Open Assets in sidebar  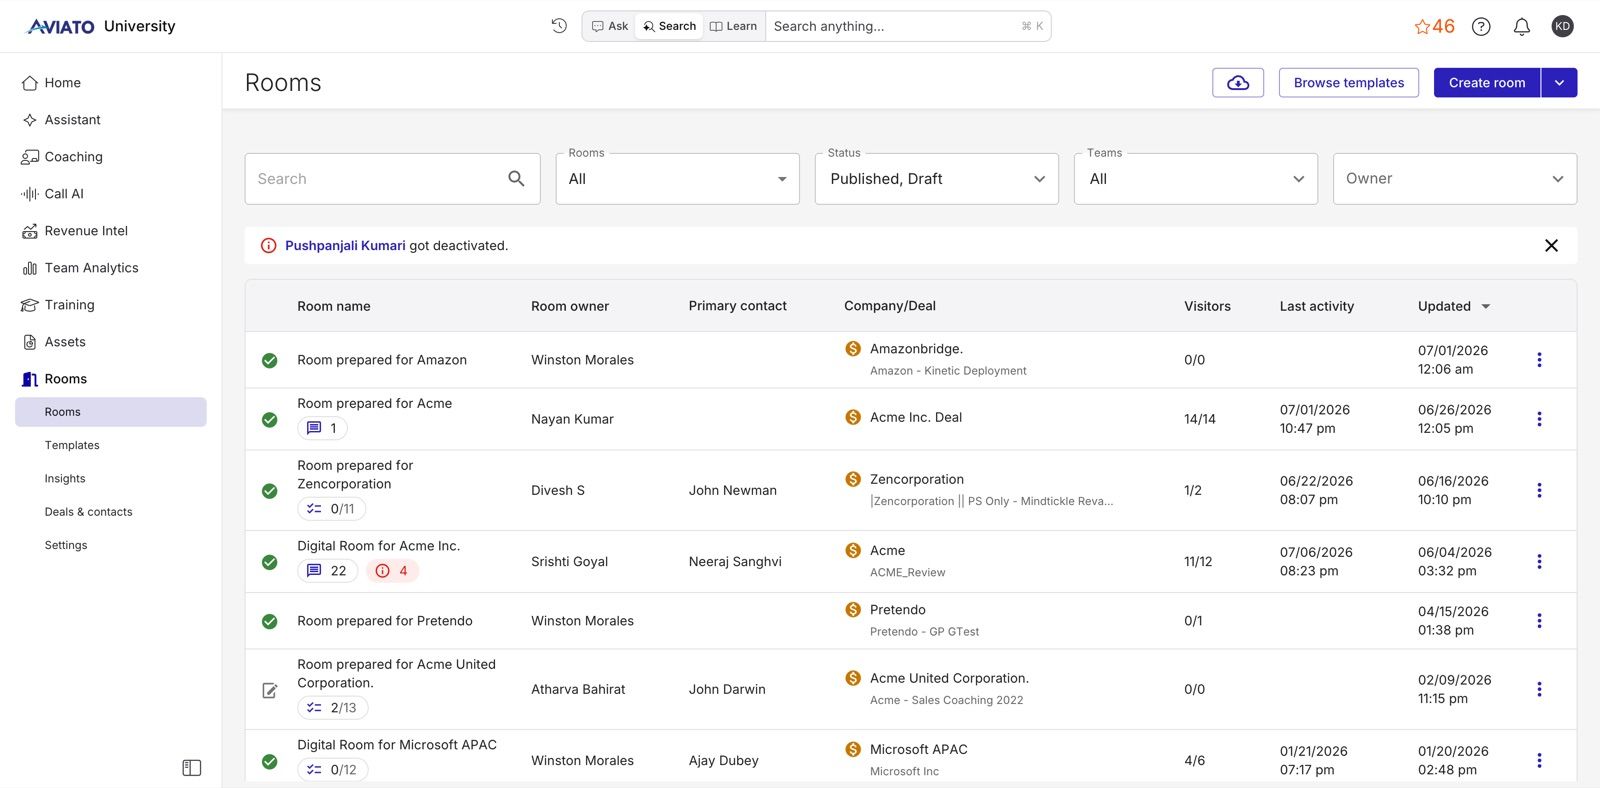point(65,342)
